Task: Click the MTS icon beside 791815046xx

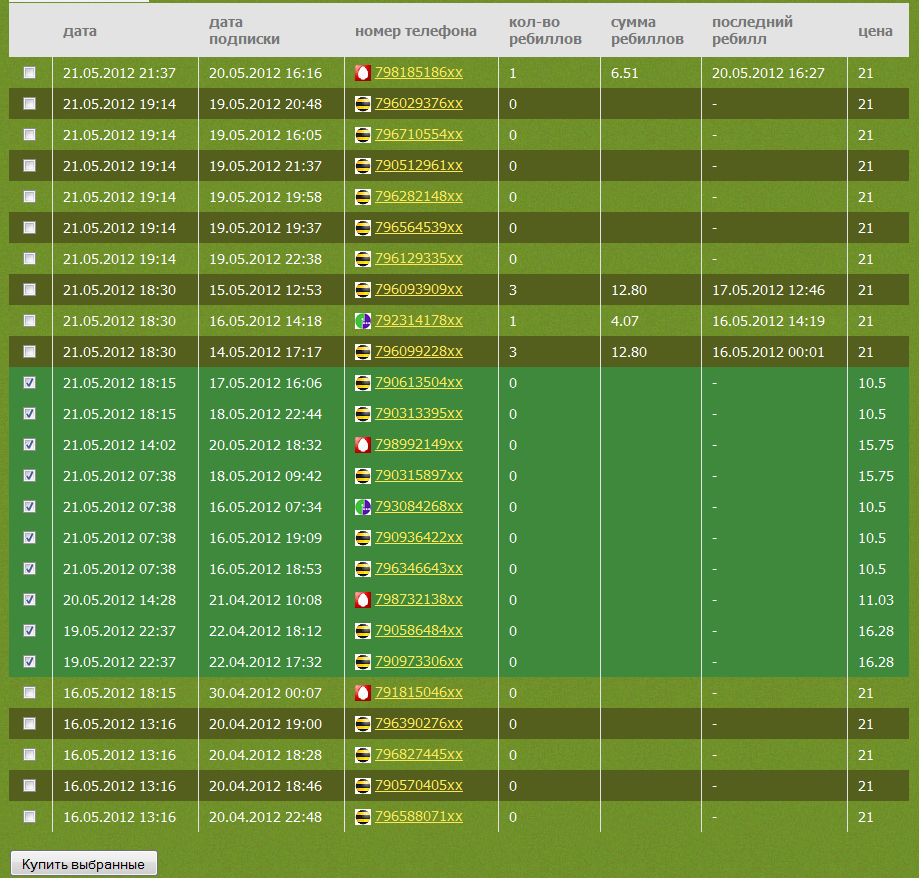Action: (363, 693)
